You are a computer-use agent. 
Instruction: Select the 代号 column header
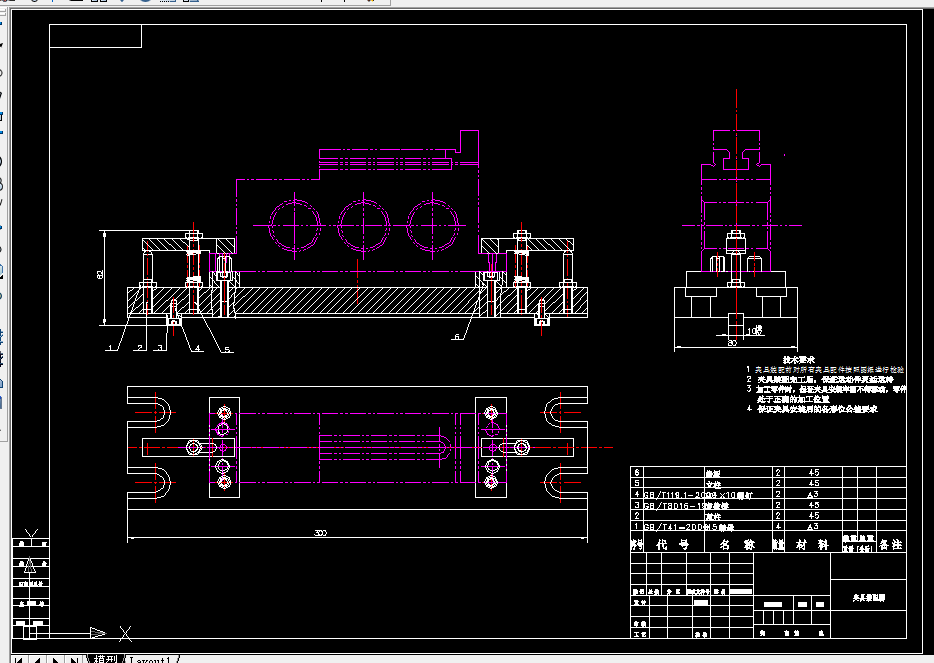pyautogui.click(x=673, y=544)
